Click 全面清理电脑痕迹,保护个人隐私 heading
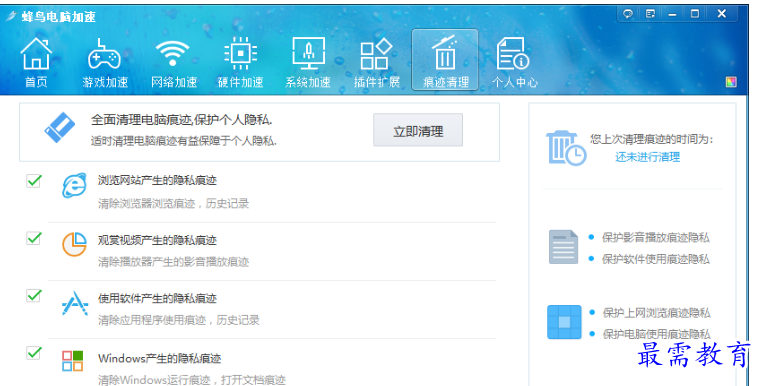The image size is (759, 386). 182,120
